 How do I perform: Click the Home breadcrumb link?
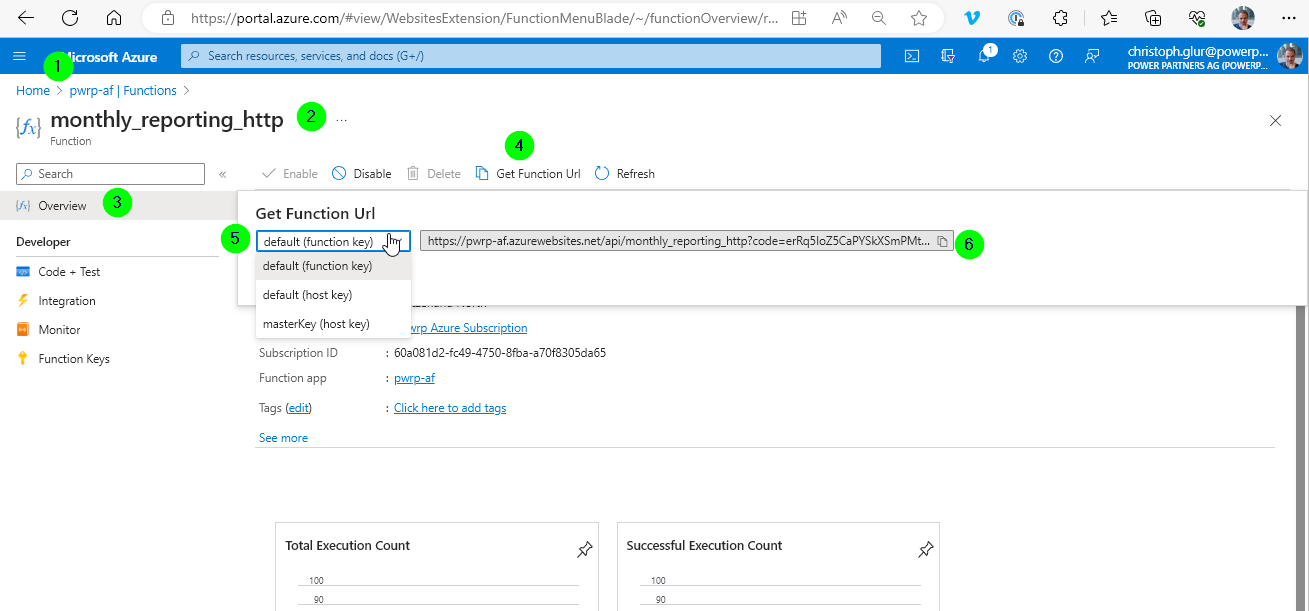click(x=33, y=90)
